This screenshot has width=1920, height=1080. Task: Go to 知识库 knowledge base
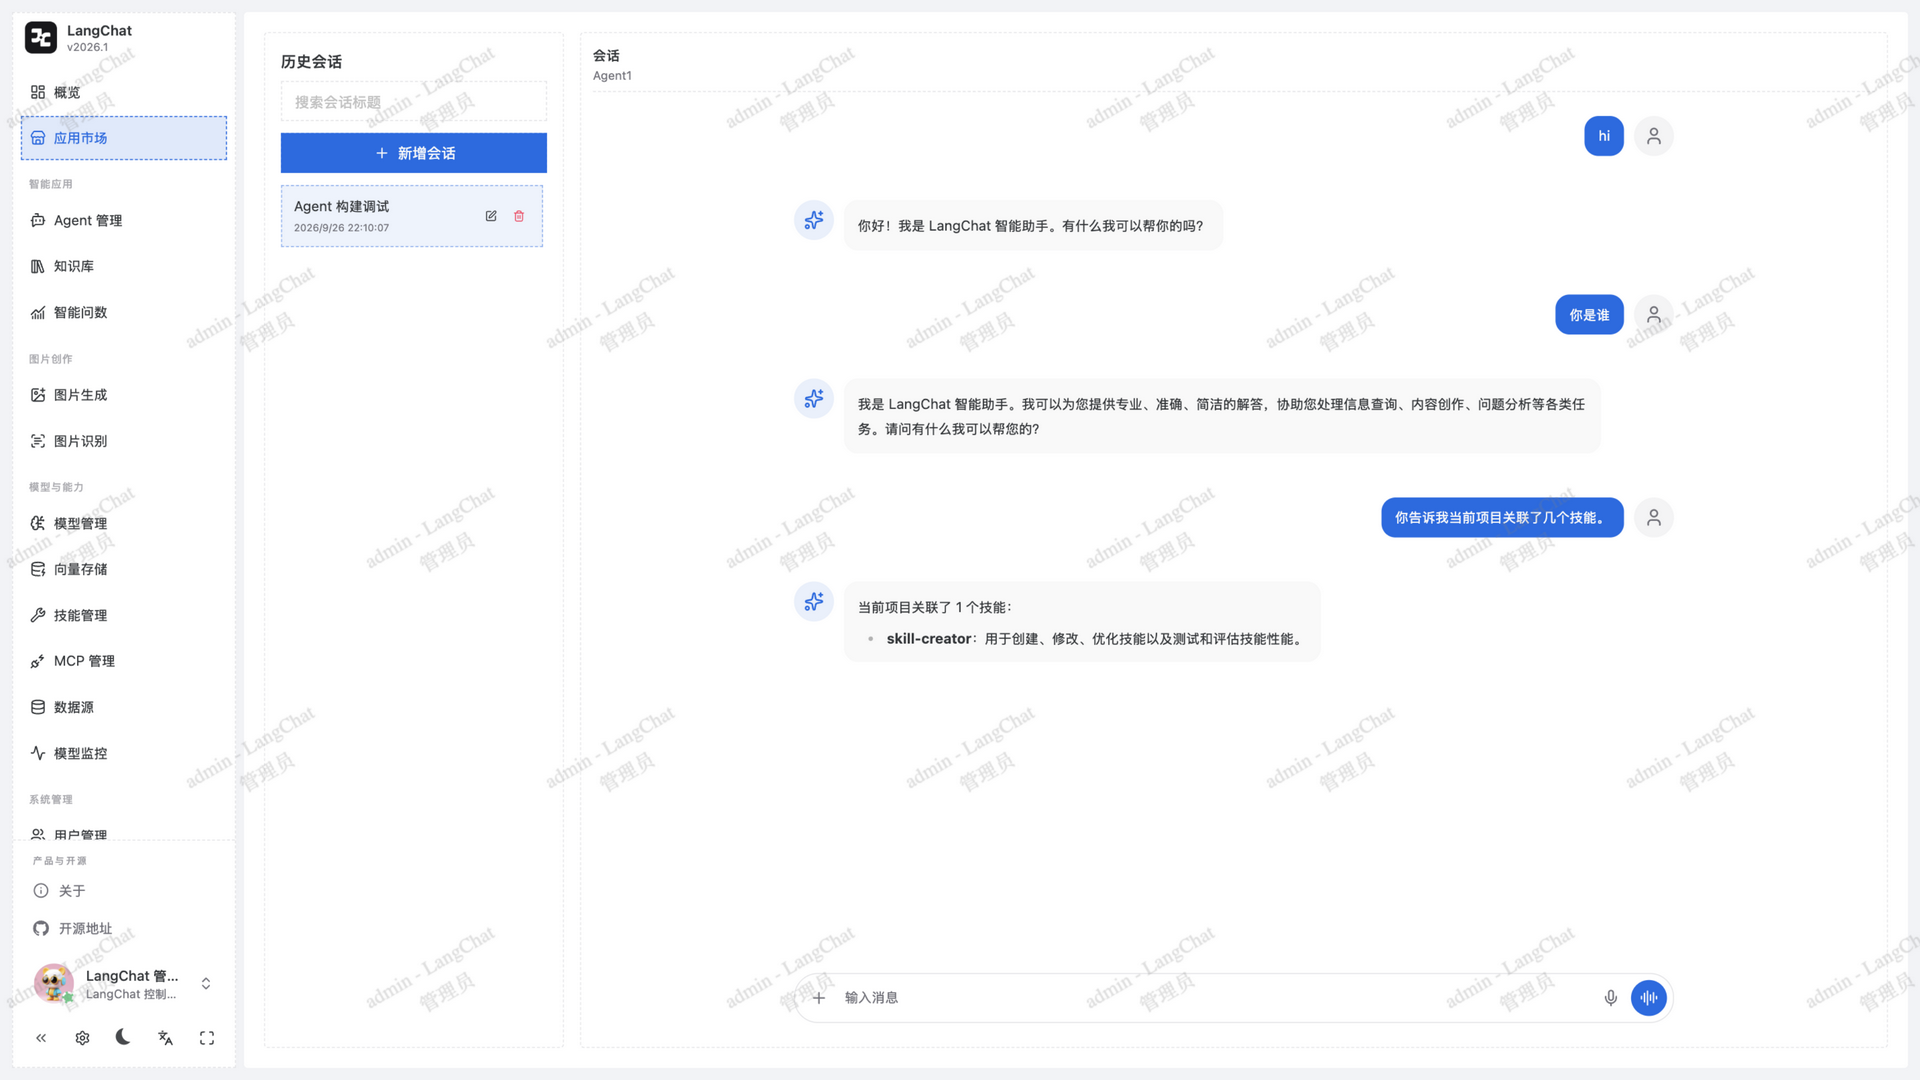(124, 266)
